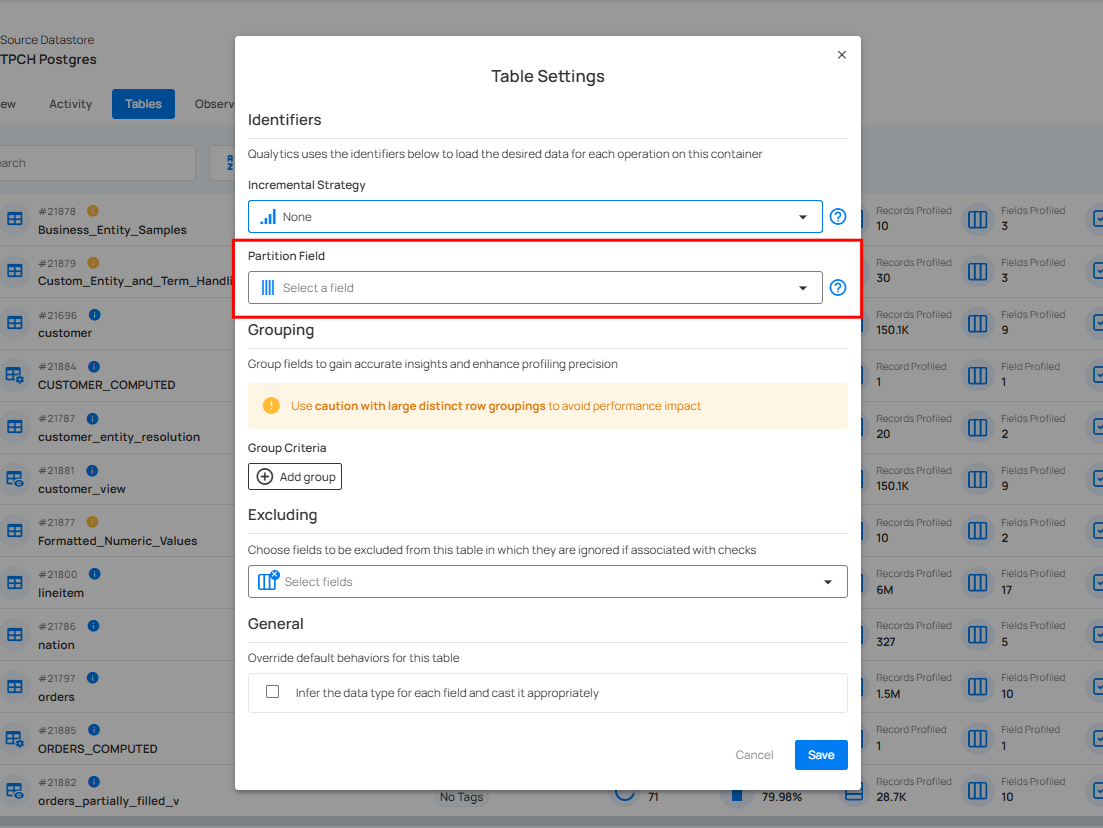Click the orange caution warning icon
The image size is (1103, 828).
point(271,406)
